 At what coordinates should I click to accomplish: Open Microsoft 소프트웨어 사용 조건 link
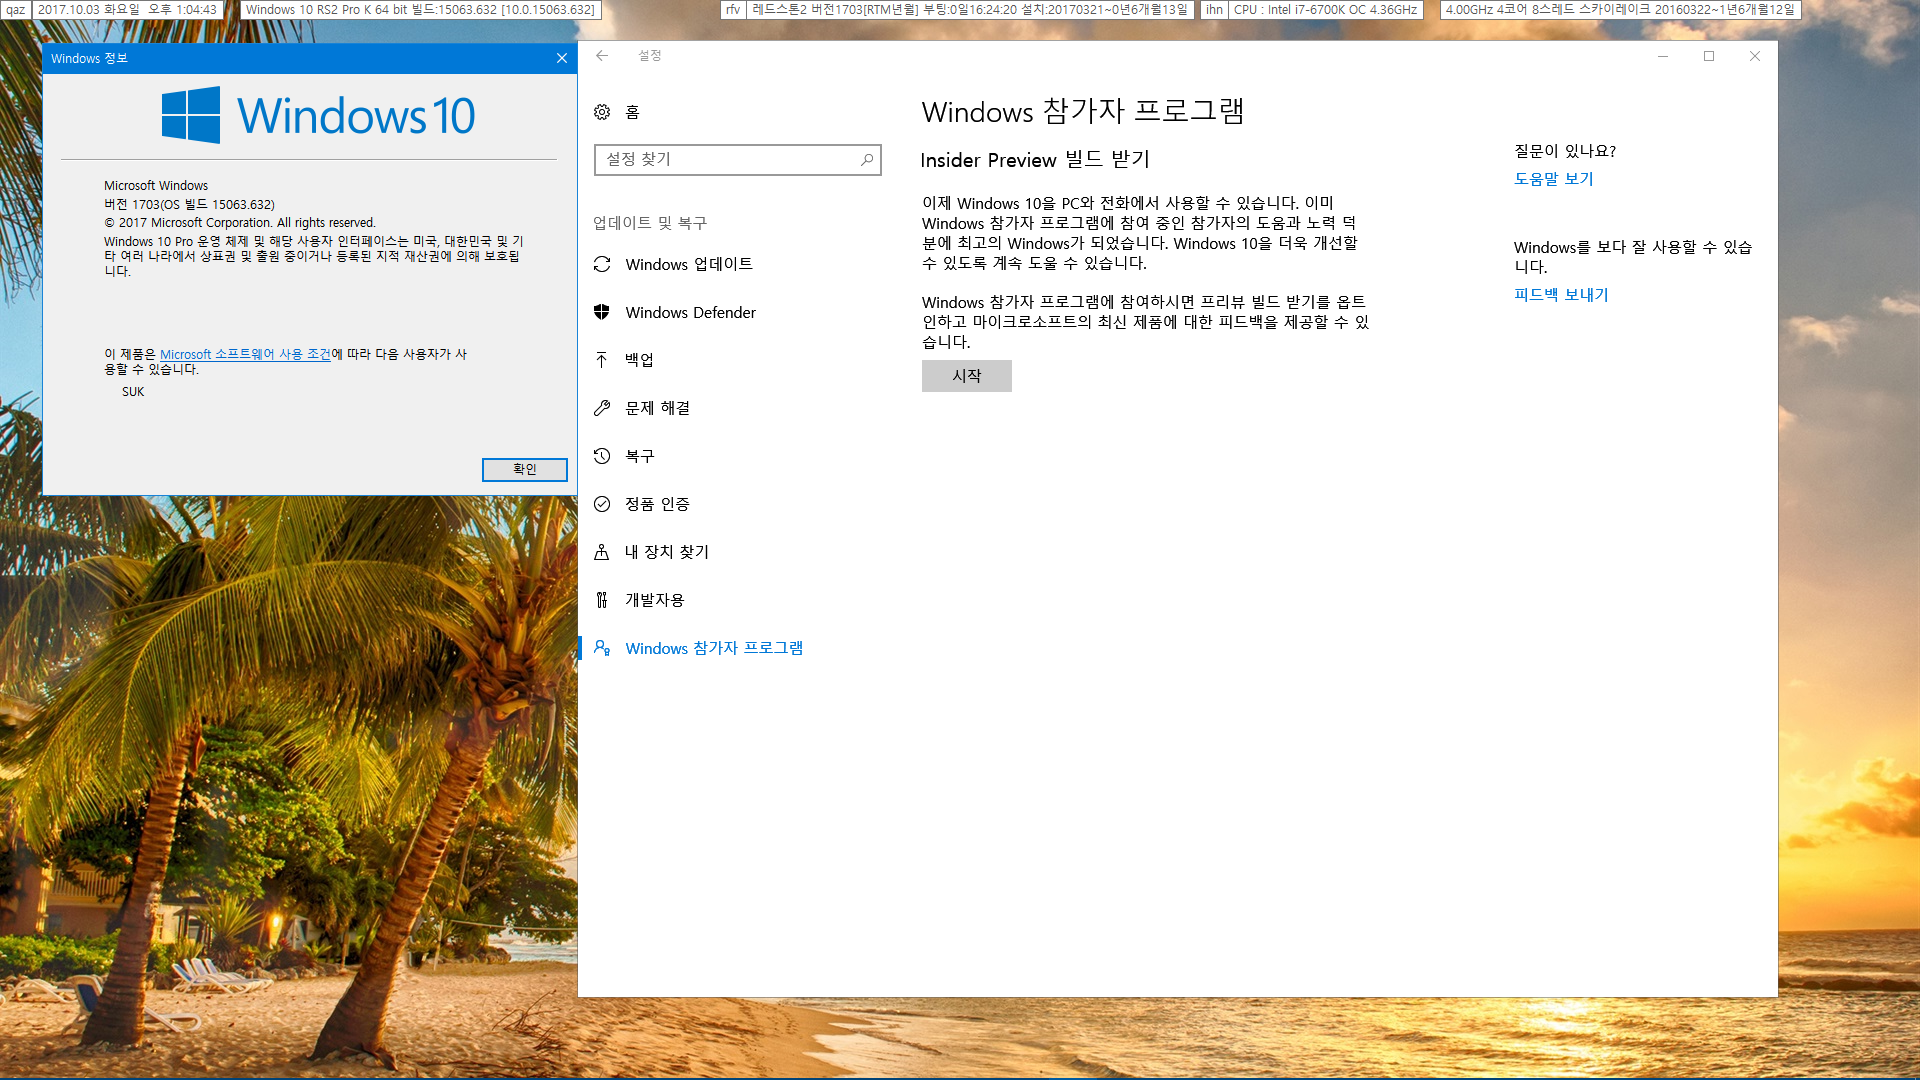tap(245, 354)
